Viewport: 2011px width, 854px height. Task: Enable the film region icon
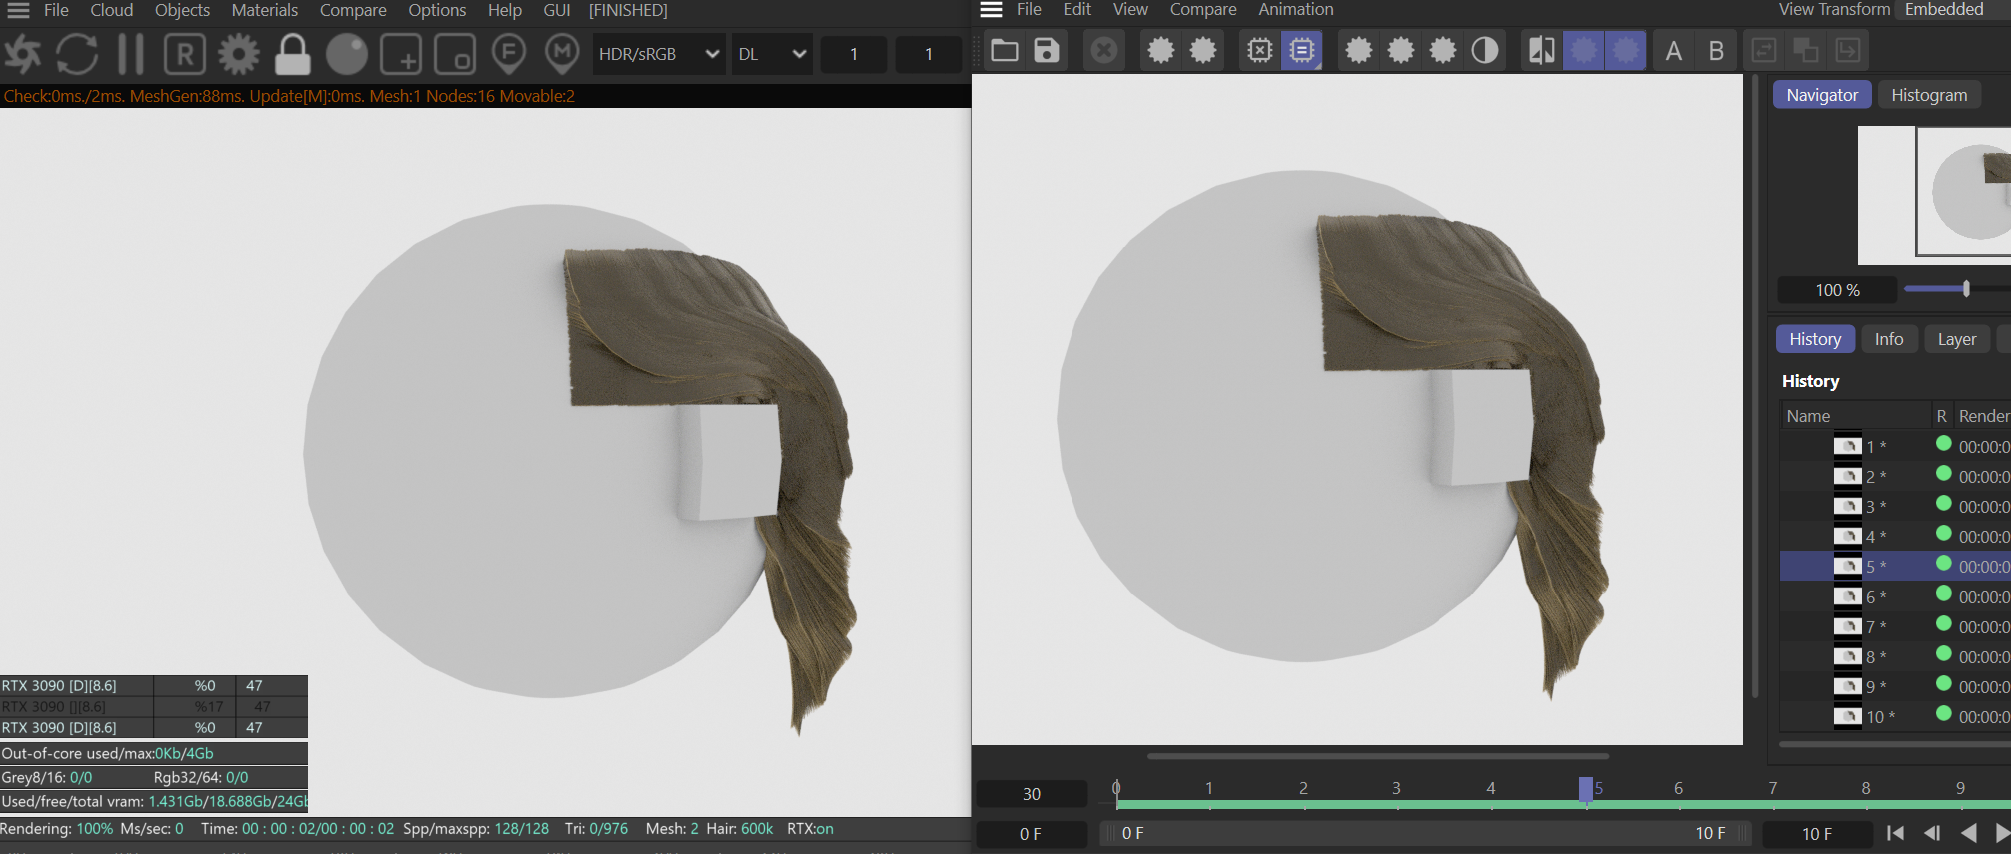click(x=455, y=54)
